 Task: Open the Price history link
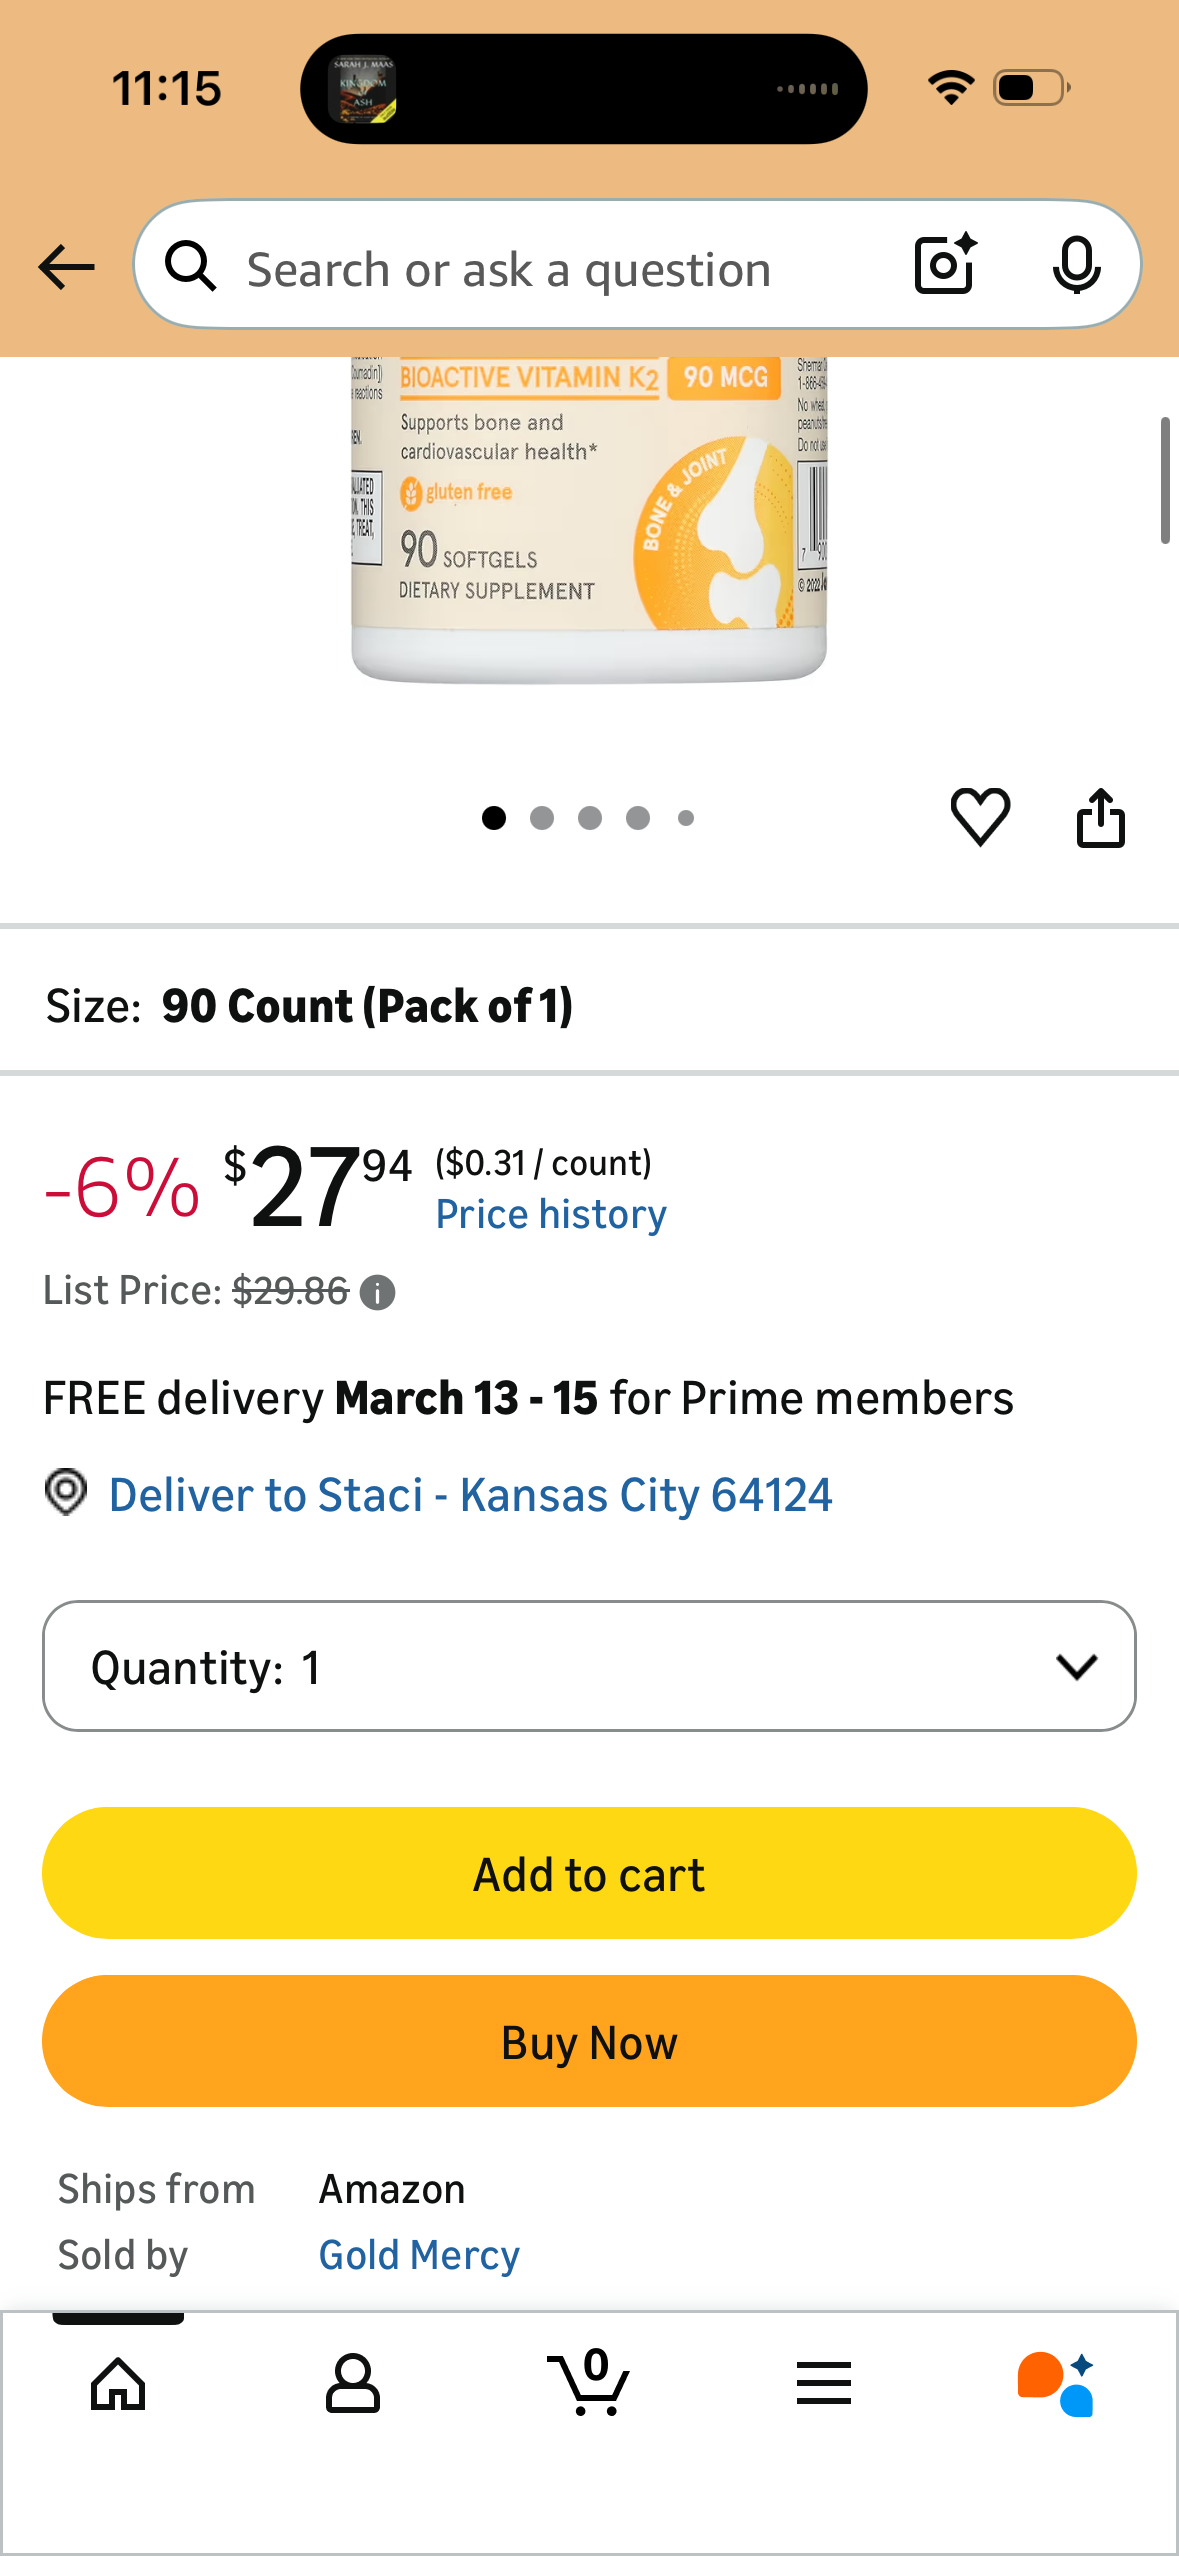[x=551, y=1214]
